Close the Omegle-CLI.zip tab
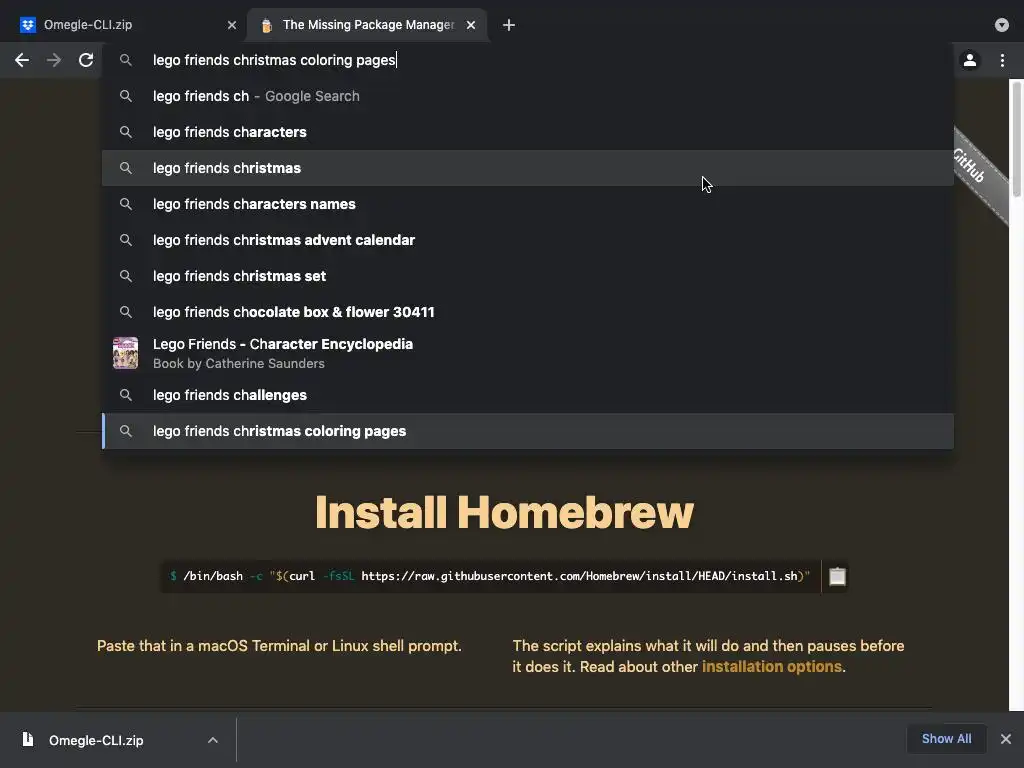Screen dimensions: 1024x768 point(232,25)
